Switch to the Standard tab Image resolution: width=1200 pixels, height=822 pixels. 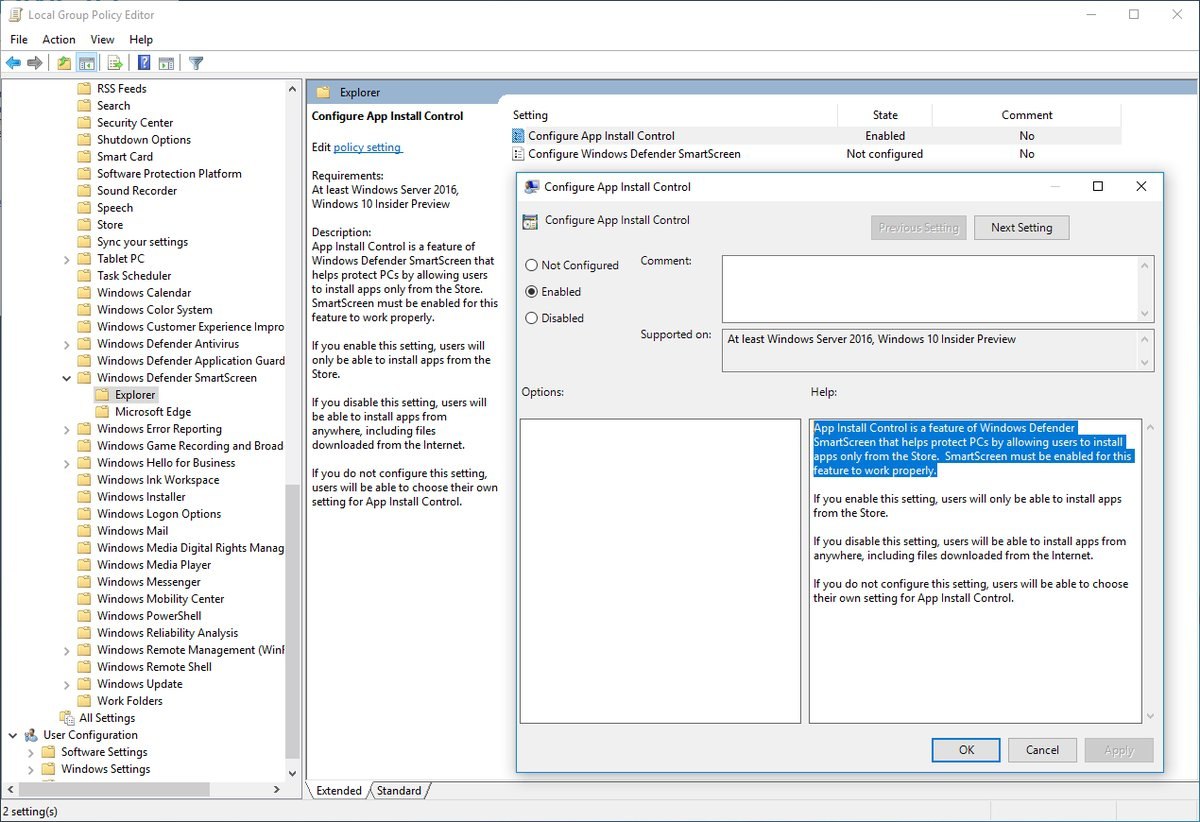pyautogui.click(x=399, y=791)
